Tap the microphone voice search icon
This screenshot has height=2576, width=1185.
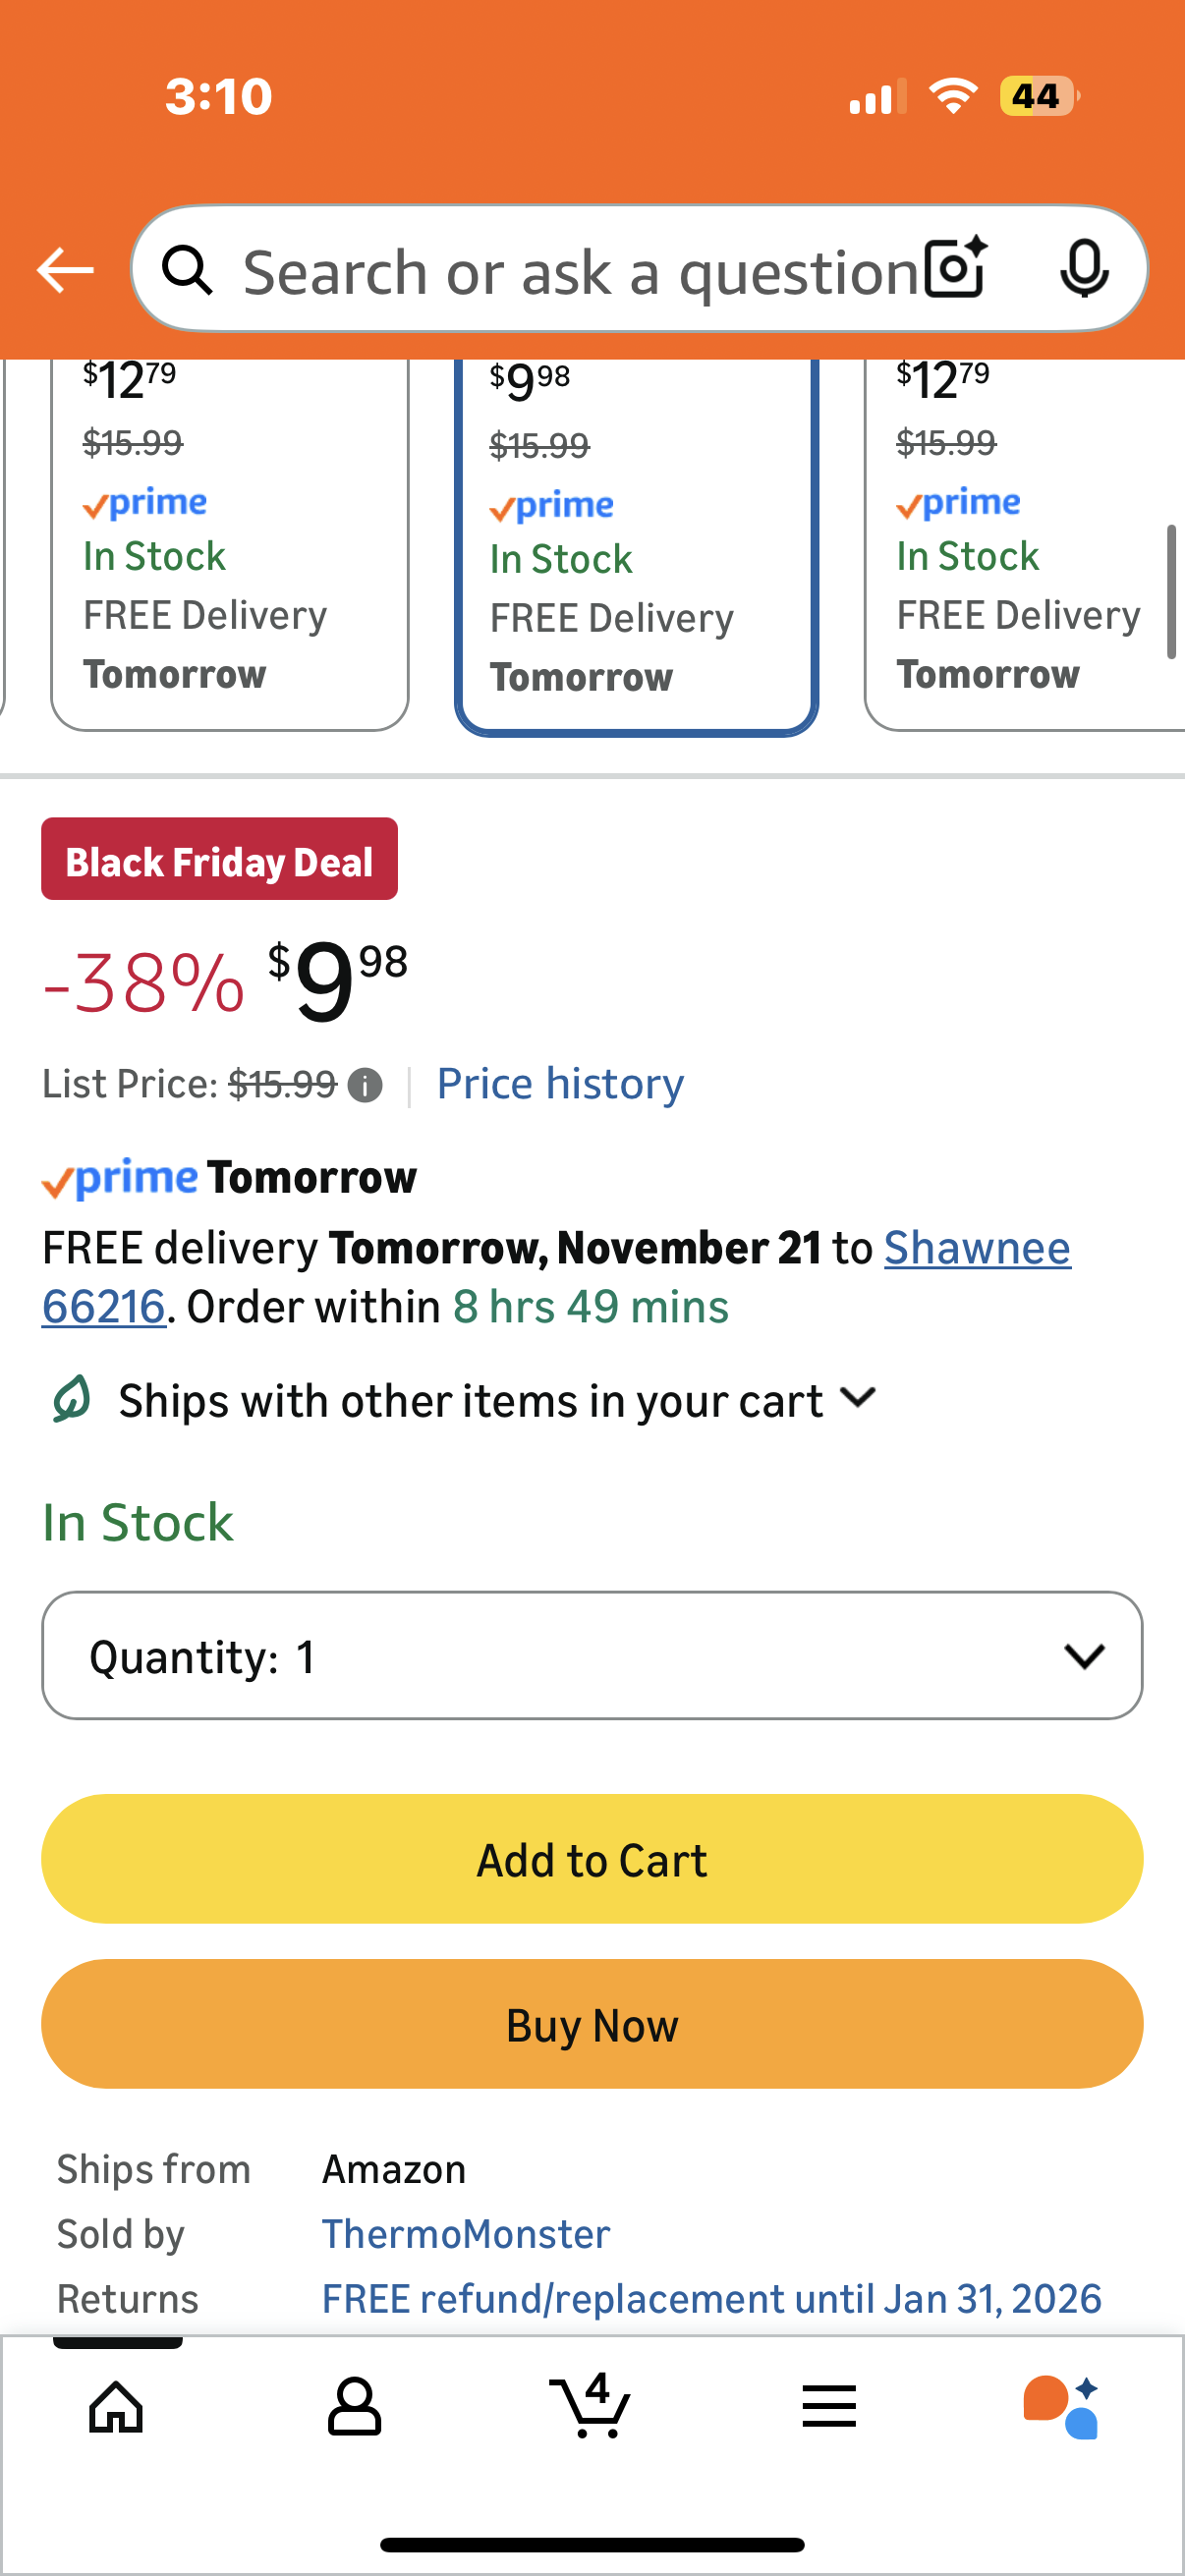pos(1084,269)
